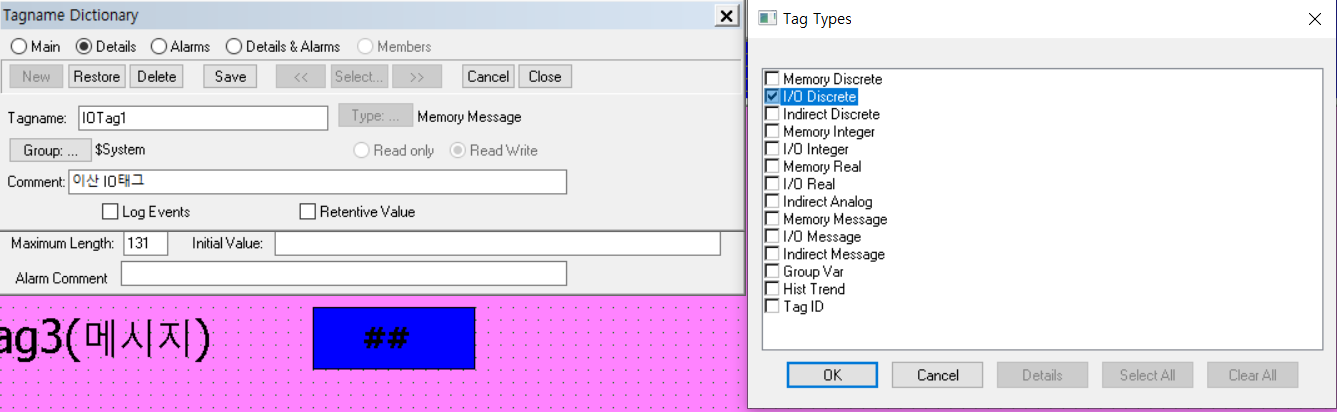
Task: Check the Indirect Message tag type
Action: coord(772,254)
